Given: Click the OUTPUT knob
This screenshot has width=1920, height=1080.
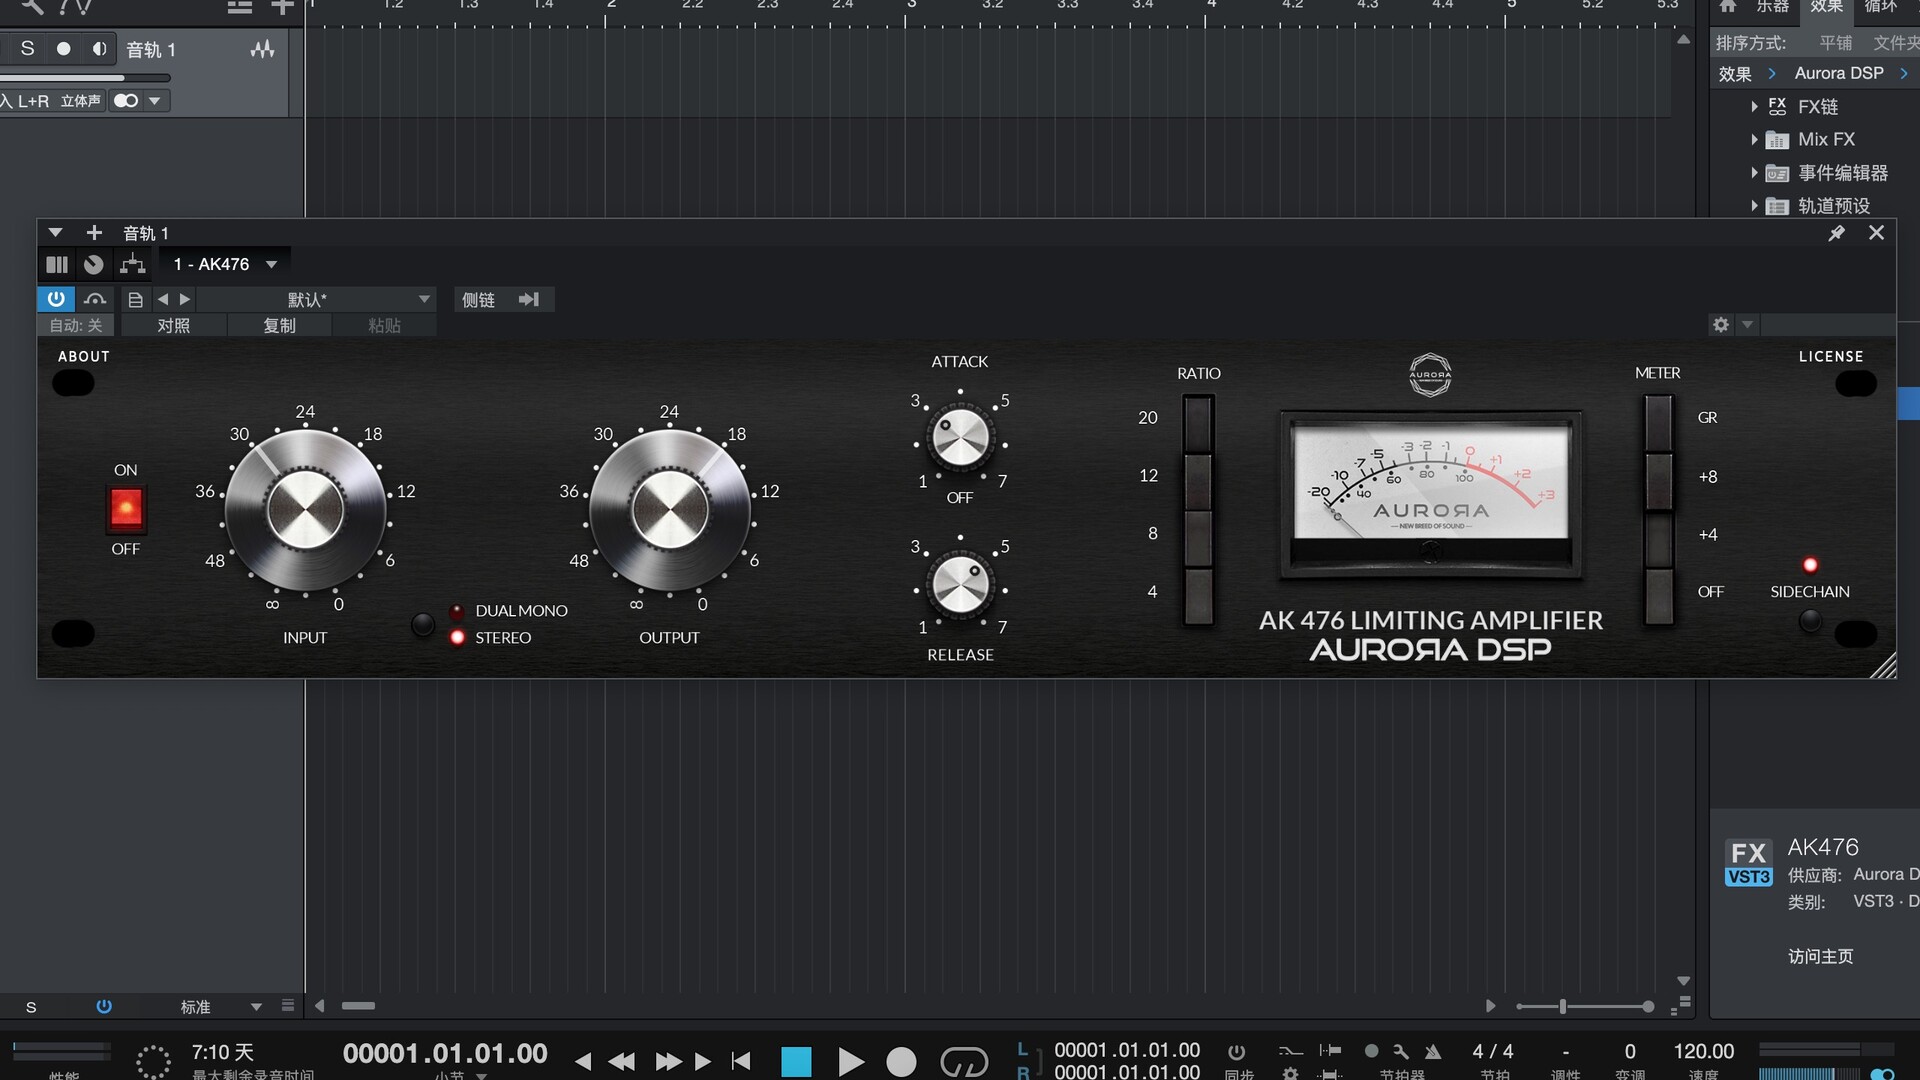Looking at the screenshot, I should [669, 510].
